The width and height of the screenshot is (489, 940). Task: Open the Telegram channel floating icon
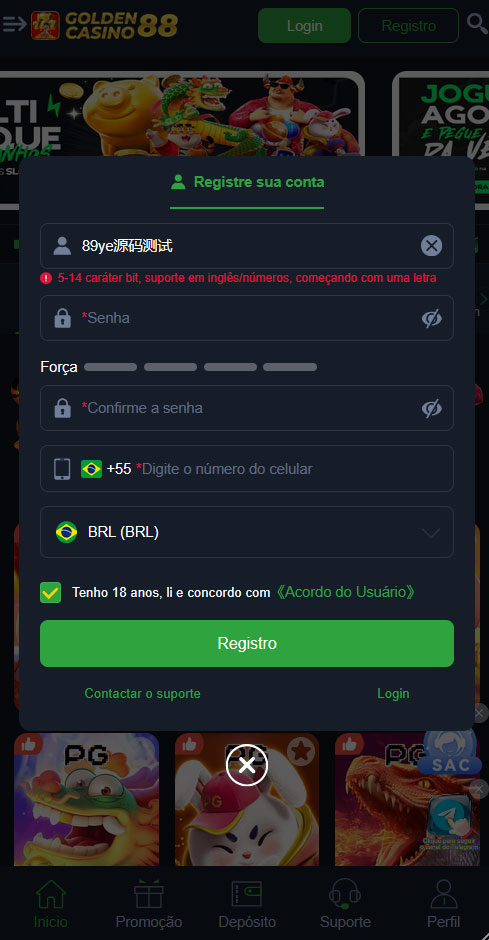pyautogui.click(x=451, y=821)
